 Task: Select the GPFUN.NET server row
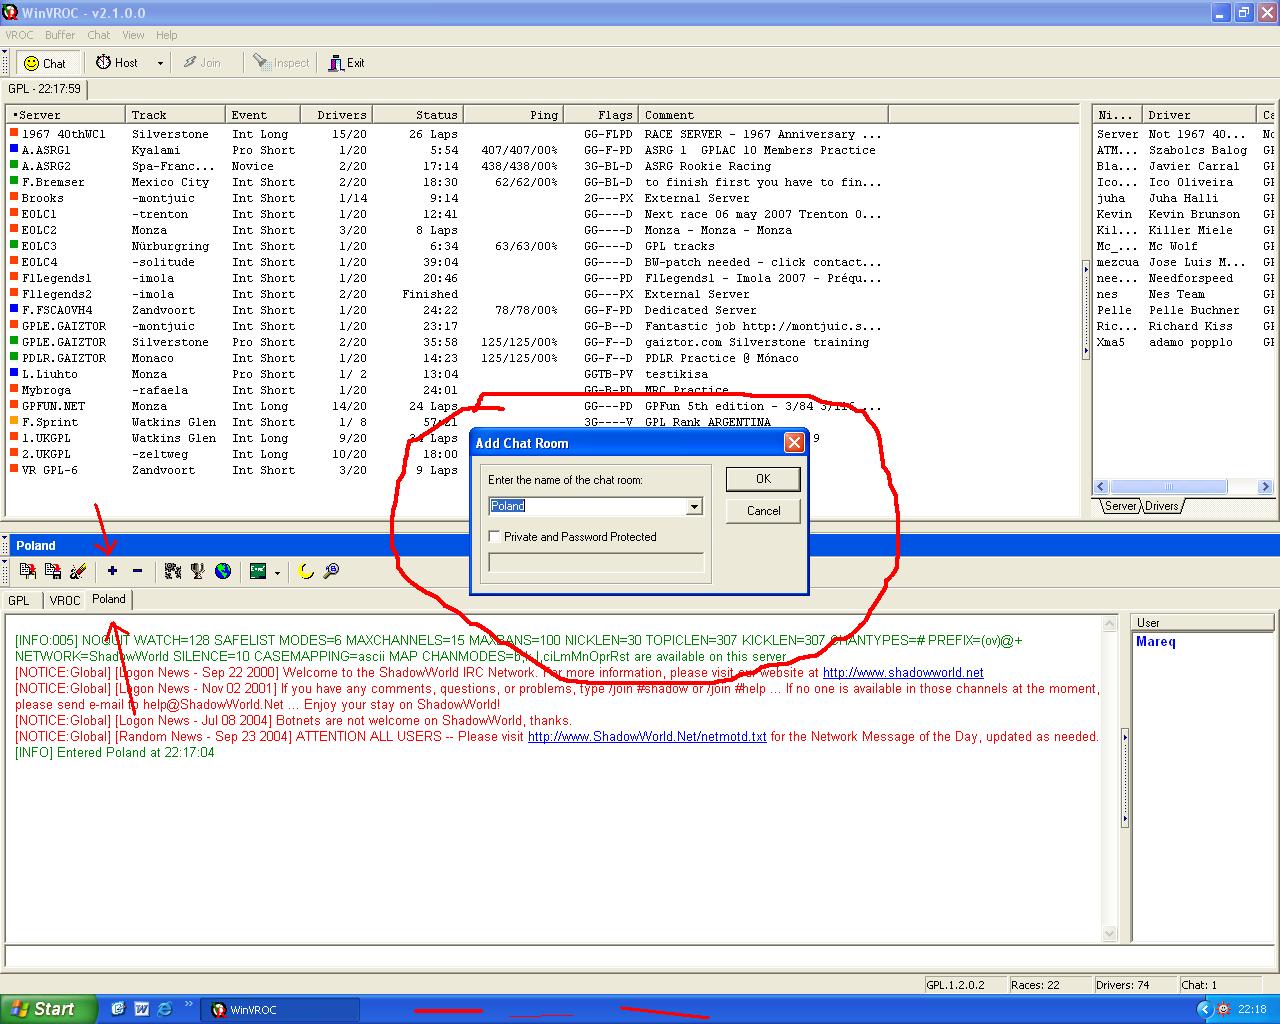point(53,406)
